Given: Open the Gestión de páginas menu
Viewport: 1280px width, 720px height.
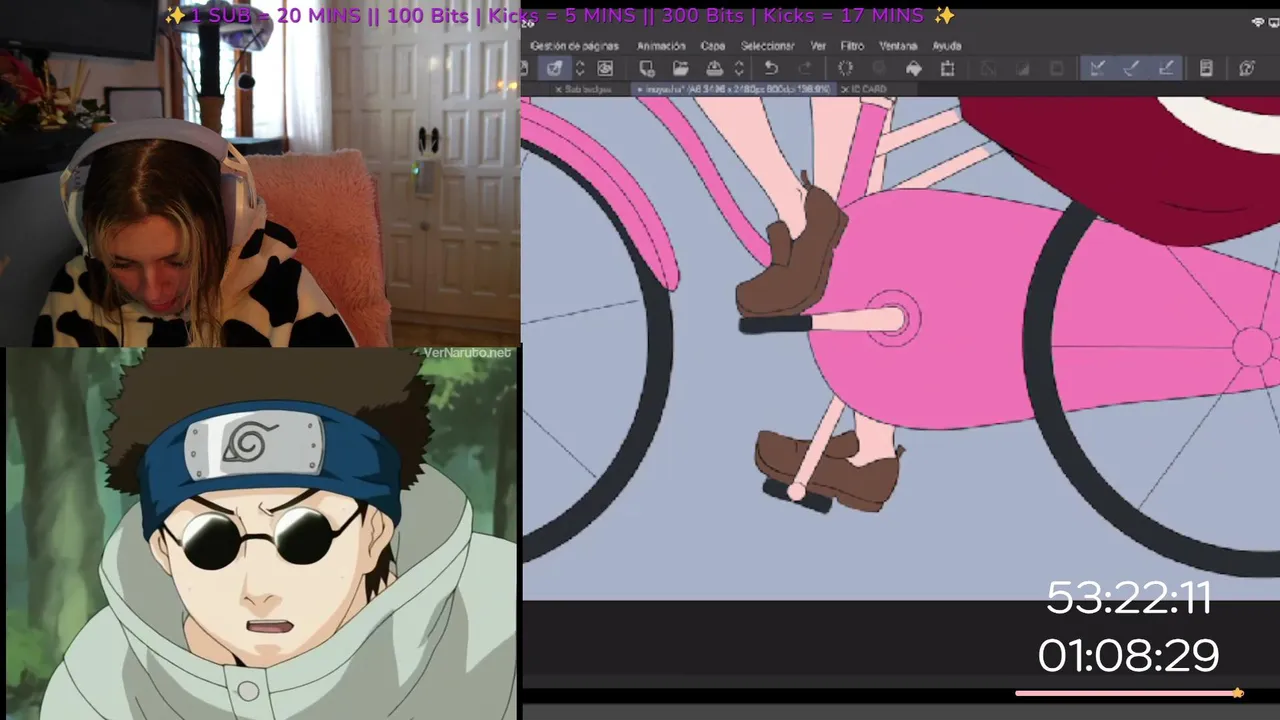Looking at the screenshot, I should 574,46.
